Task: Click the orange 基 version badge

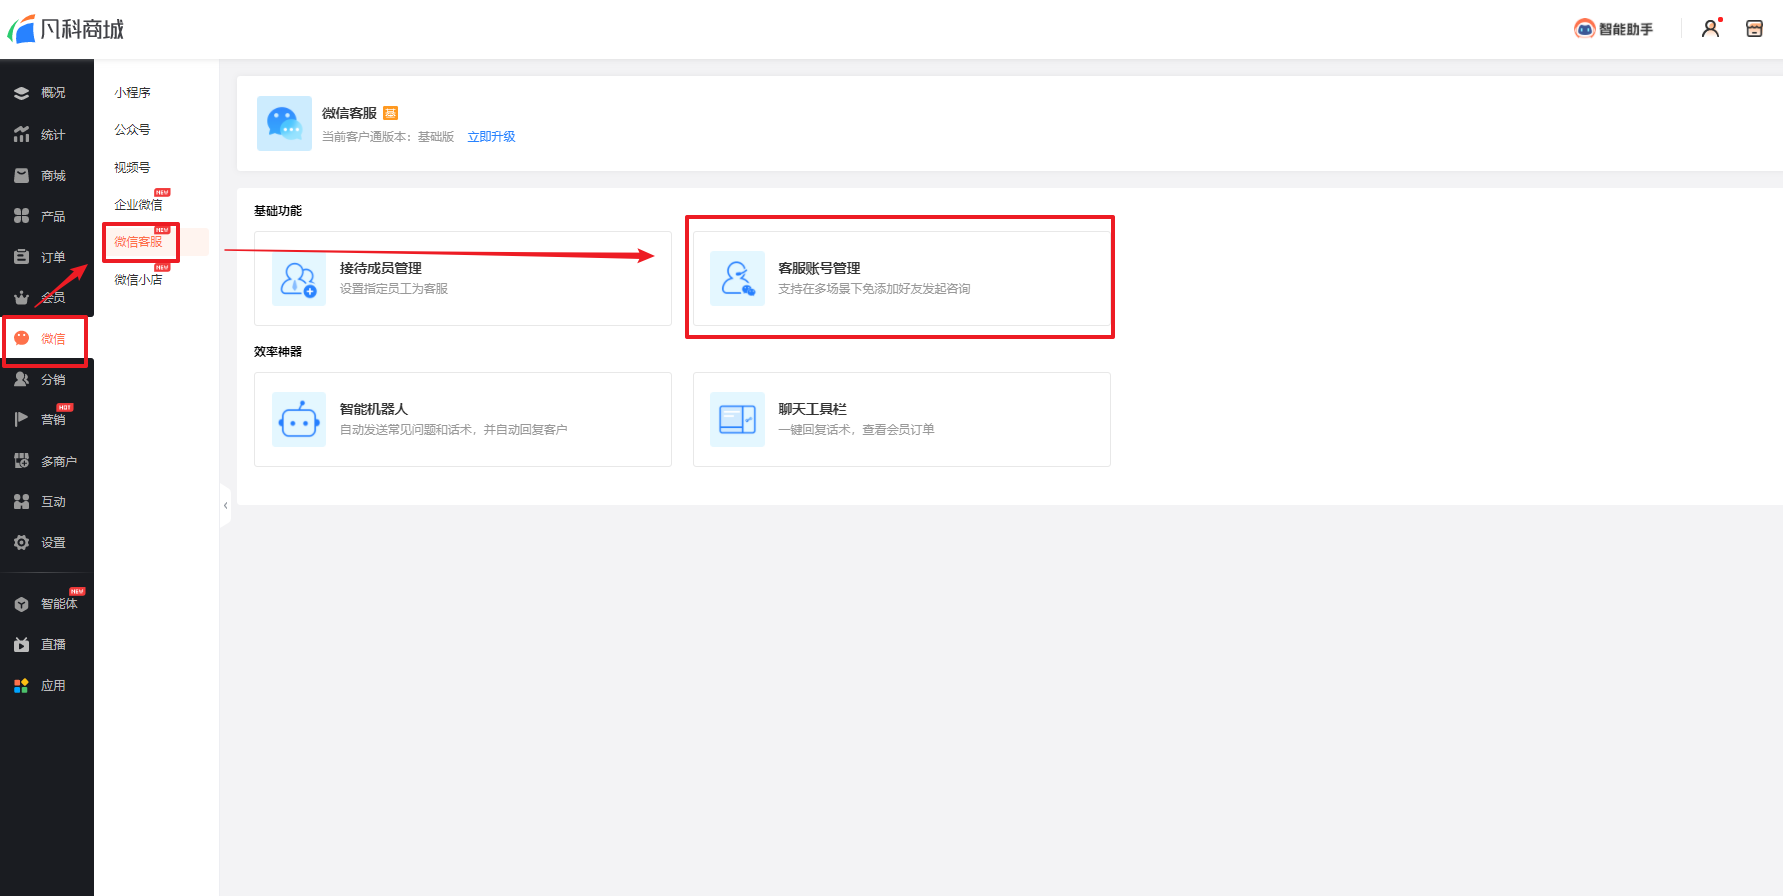Action: 391,113
